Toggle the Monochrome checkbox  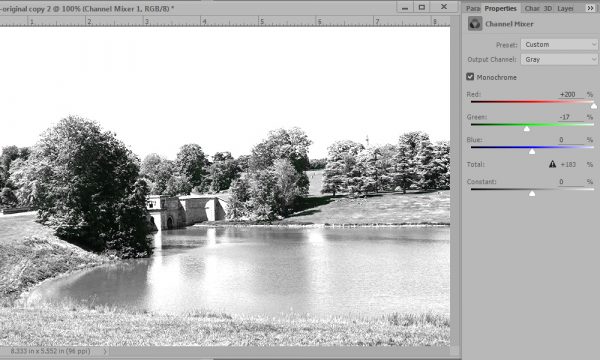point(470,77)
